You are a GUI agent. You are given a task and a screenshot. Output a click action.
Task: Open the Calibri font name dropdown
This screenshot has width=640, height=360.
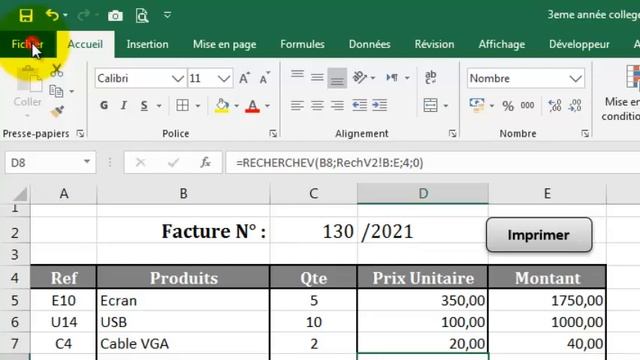[178, 78]
